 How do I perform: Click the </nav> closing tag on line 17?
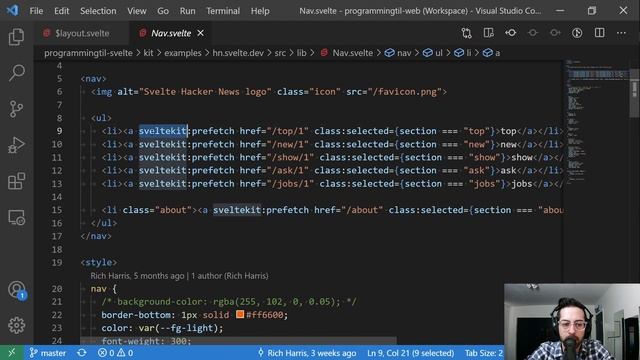96,236
